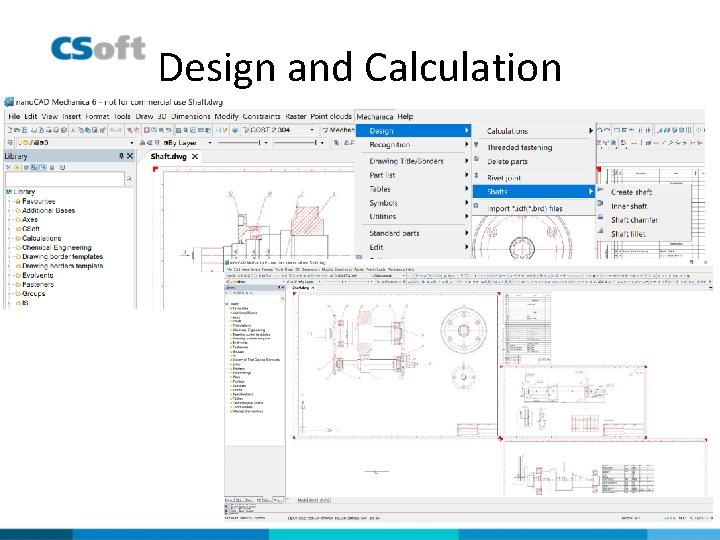Open the Standard parts submenu
Image resolution: width=720 pixels, height=540 pixels.
coord(413,233)
